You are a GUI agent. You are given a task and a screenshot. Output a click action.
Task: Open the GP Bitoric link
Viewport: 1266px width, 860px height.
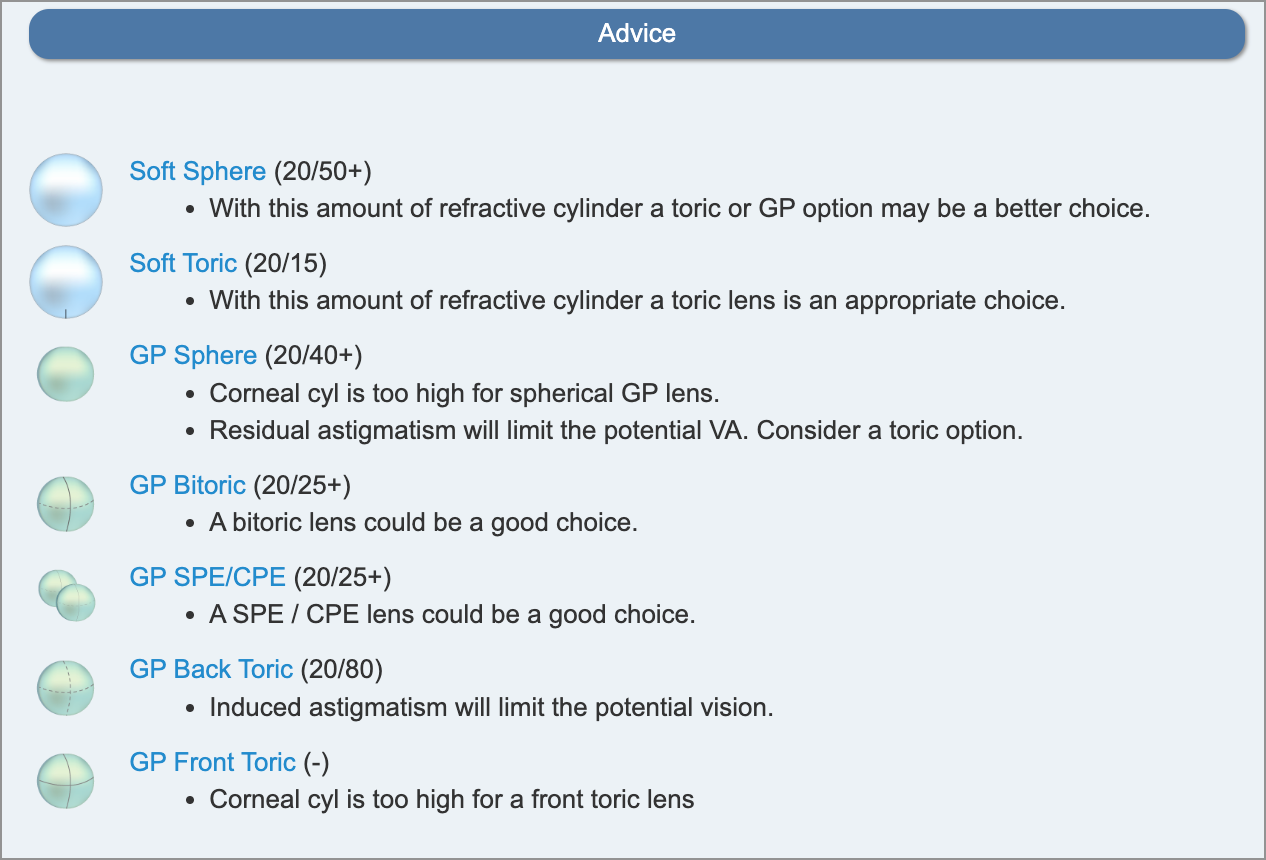(x=187, y=485)
